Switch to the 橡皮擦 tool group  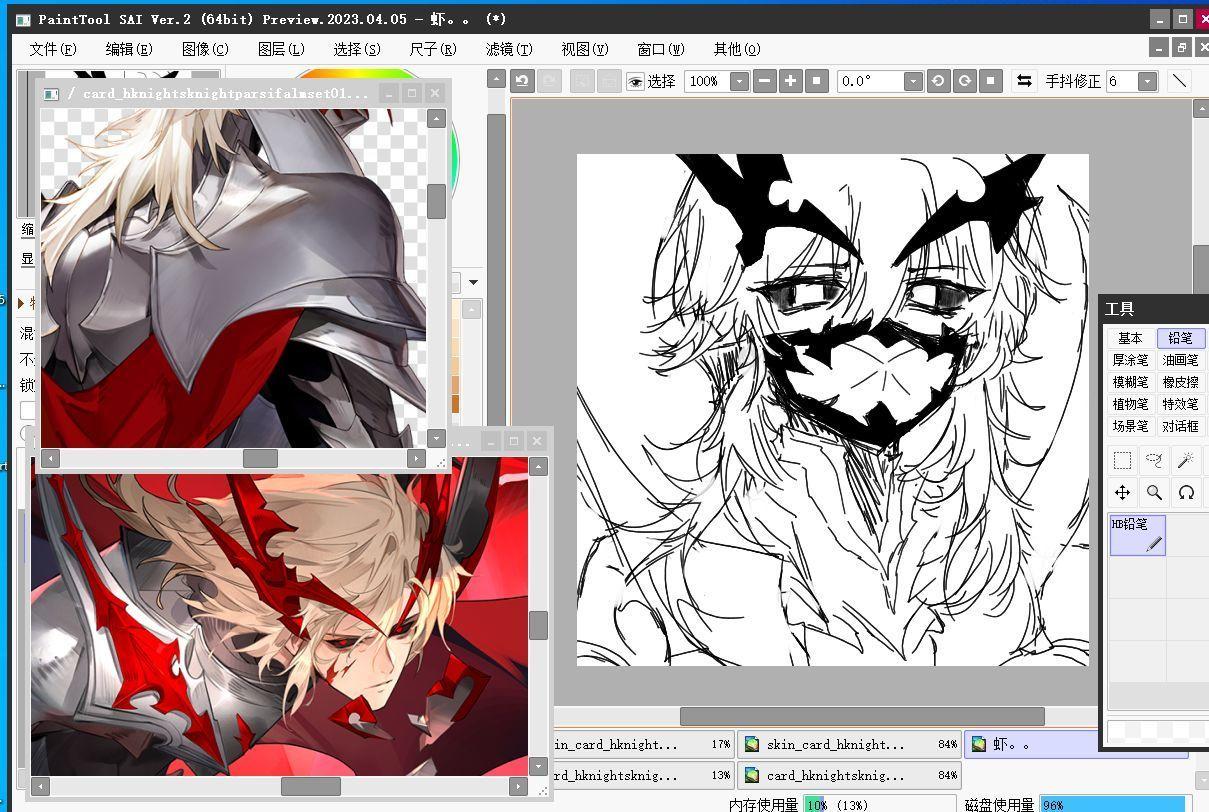coord(1180,382)
